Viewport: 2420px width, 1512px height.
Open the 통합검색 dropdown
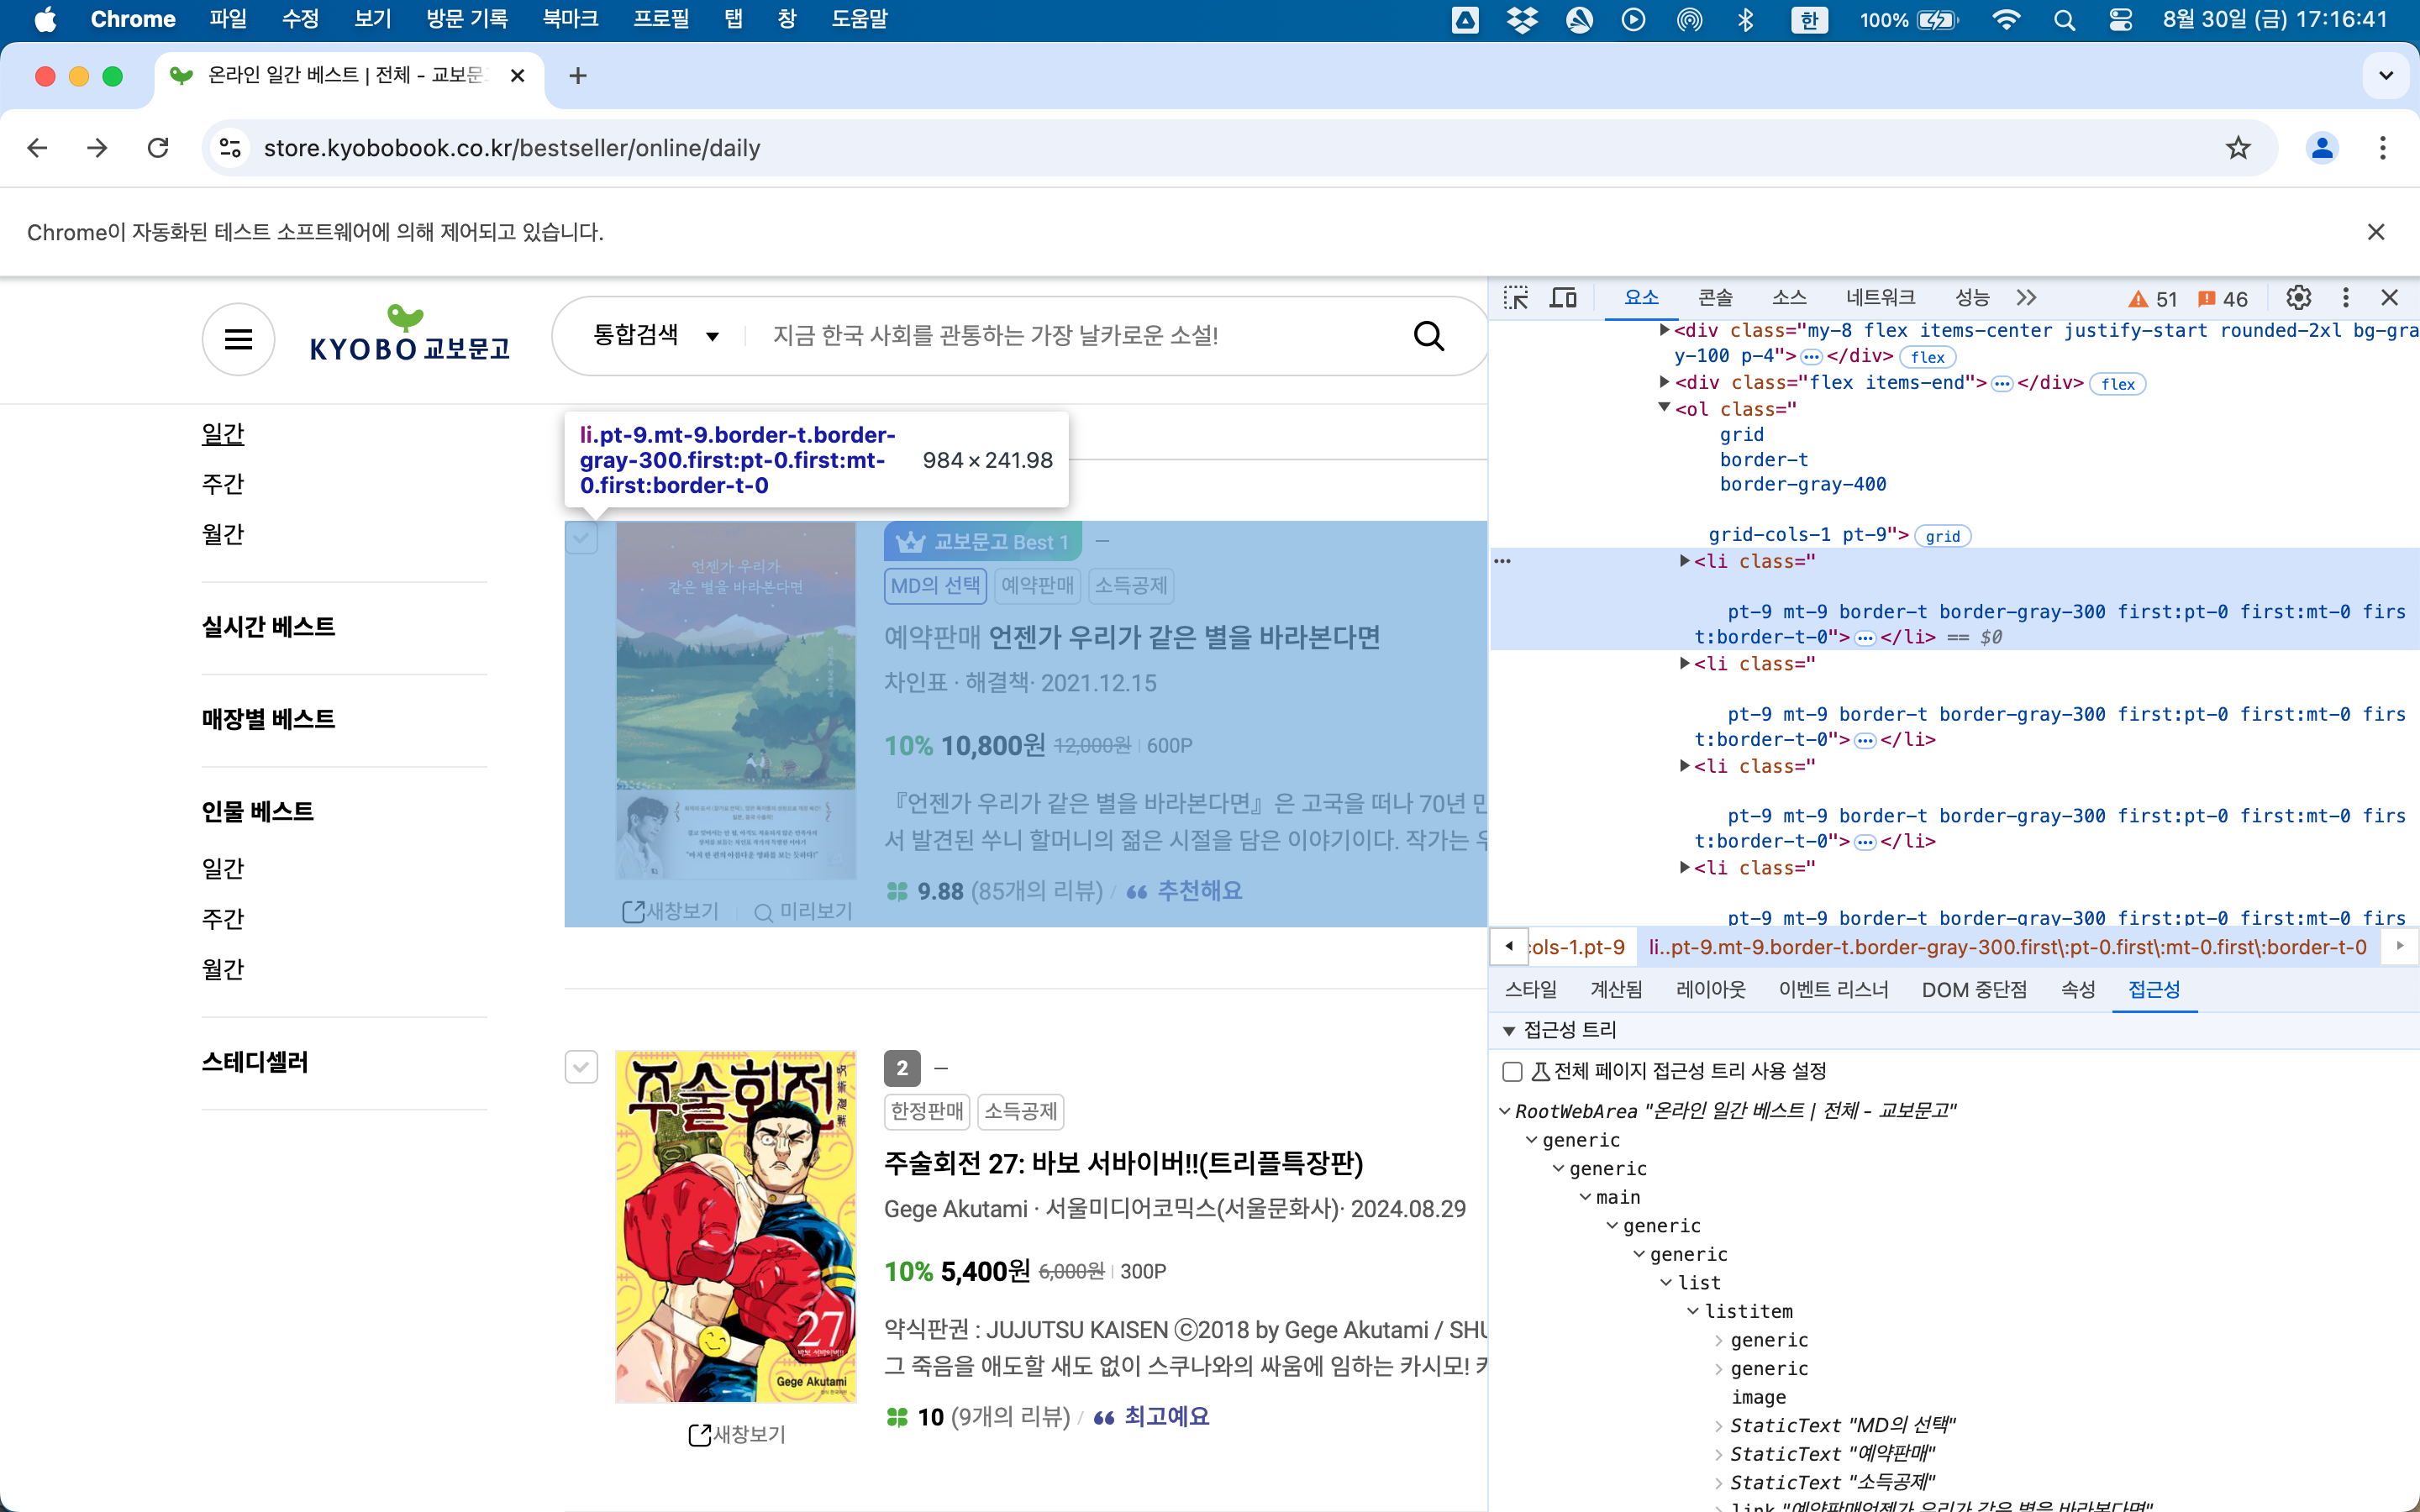click(x=657, y=335)
